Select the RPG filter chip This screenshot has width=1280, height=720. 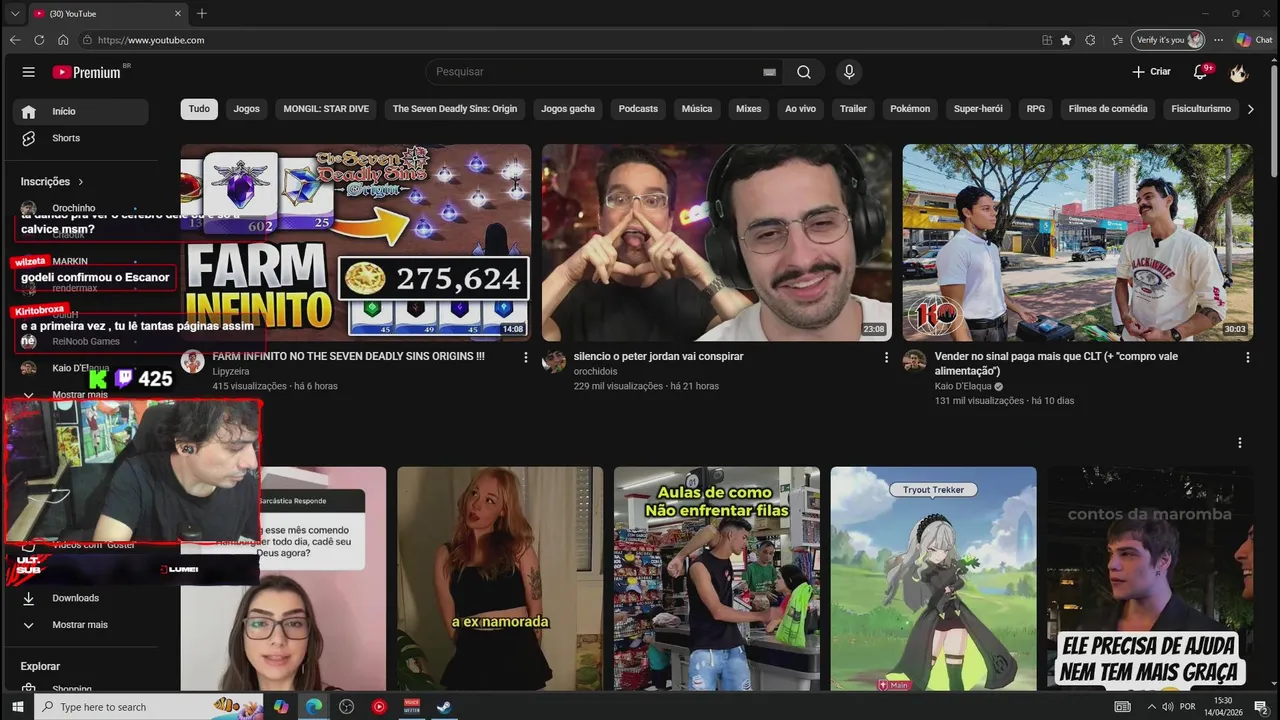coord(1036,108)
